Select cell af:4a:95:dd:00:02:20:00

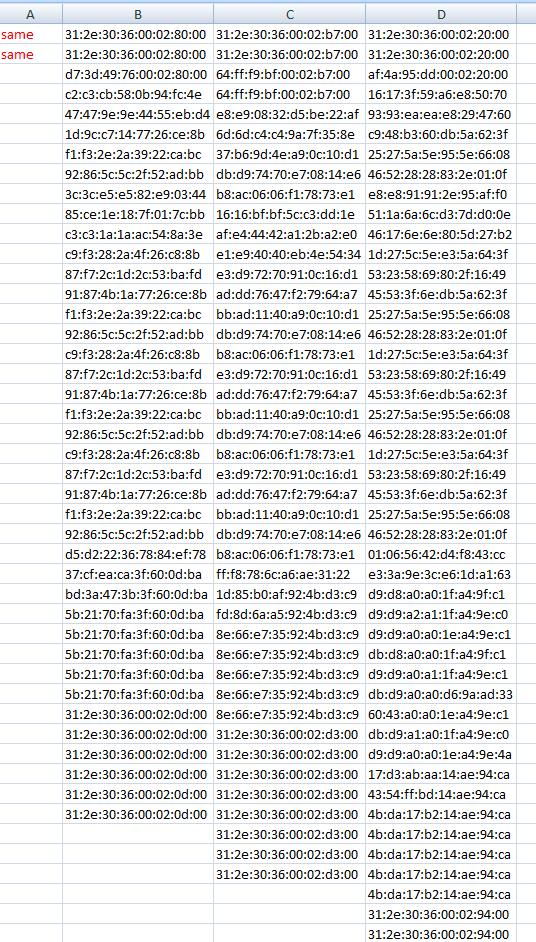coord(441,74)
